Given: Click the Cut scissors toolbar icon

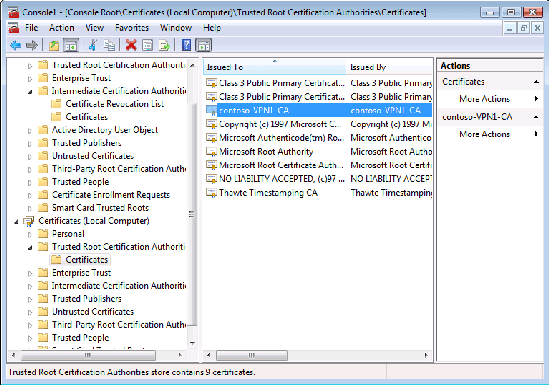Looking at the screenshot, I should [x=93, y=45].
